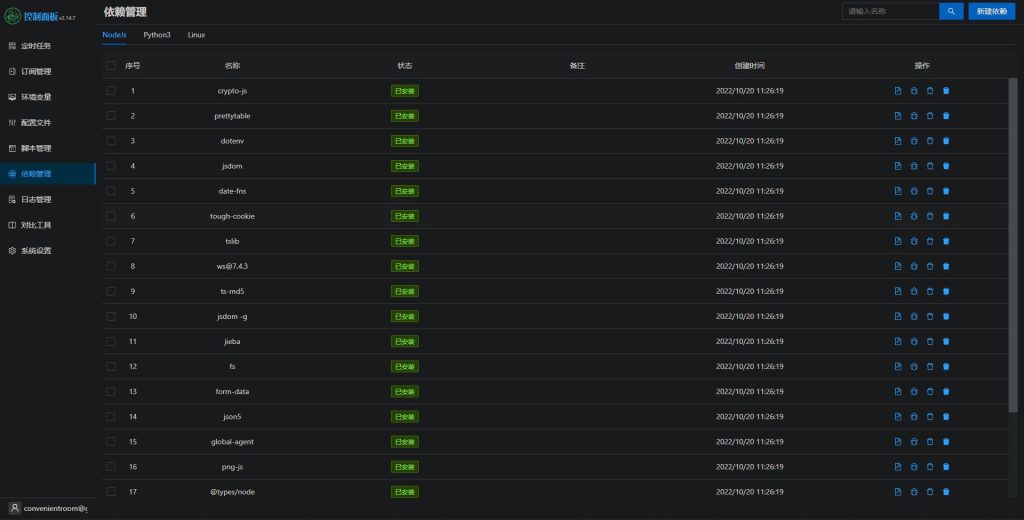Click the filled force-delete icon for crypto-js

pyautogui.click(x=946, y=91)
